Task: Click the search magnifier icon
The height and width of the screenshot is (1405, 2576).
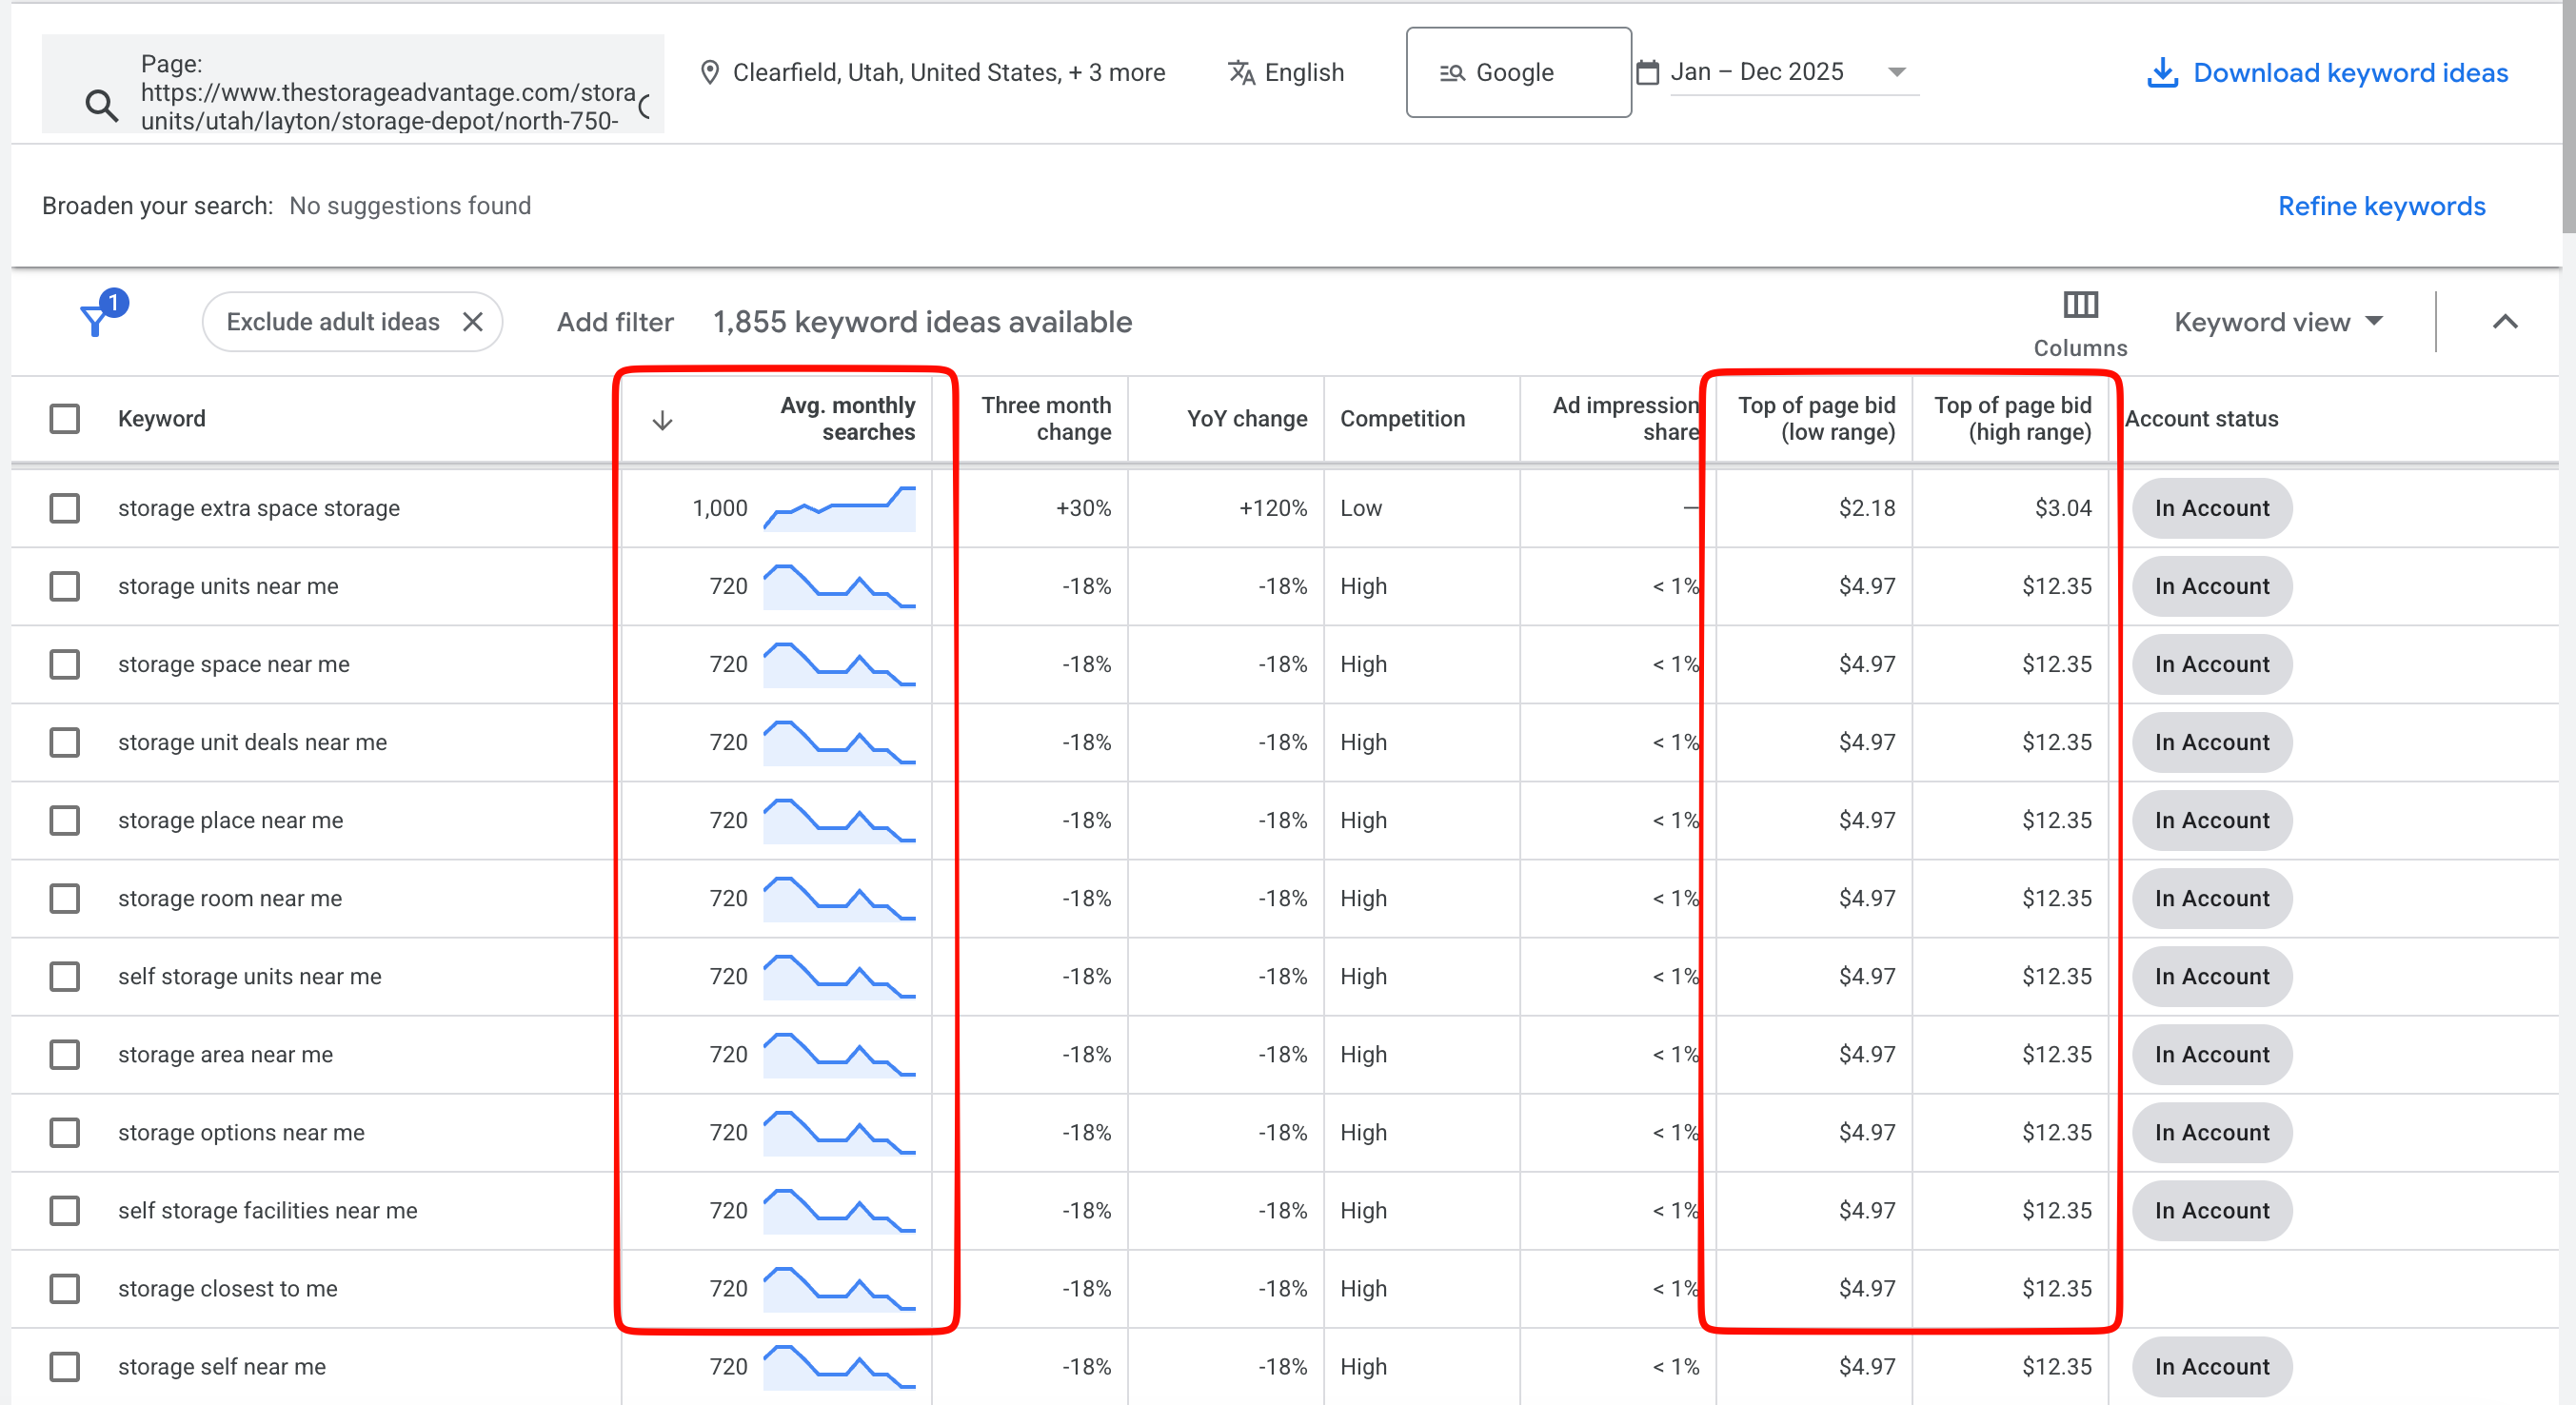Action: pos(101,105)
